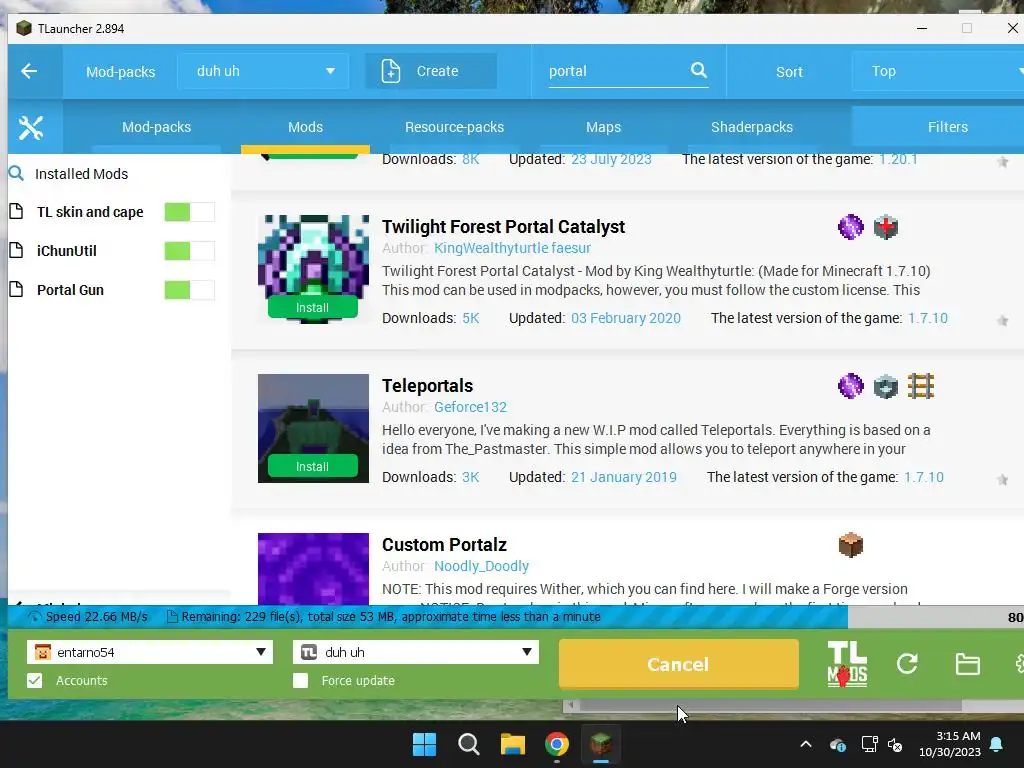The image size is (1024, 768).
Task: Open the Shaderpacks tab
Action: (752, 127)
